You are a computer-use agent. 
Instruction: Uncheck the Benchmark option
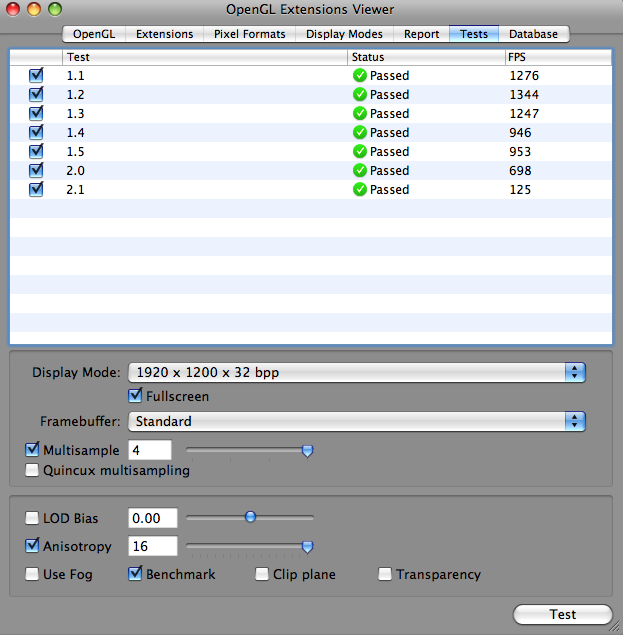(x=135, y=573)
